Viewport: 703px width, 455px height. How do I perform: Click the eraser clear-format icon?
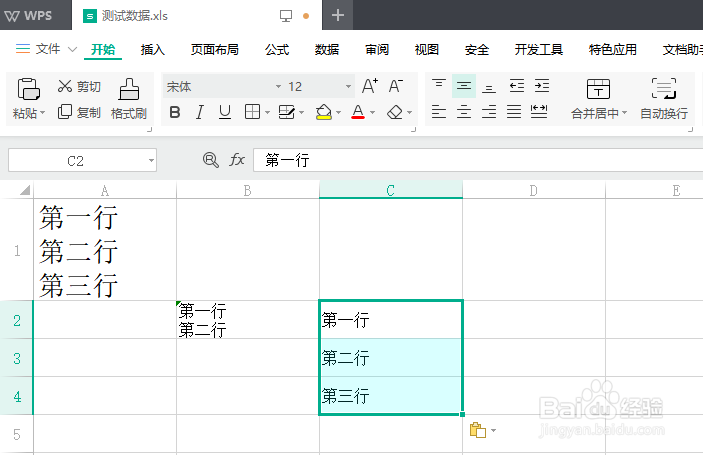[x=395, y=112]
